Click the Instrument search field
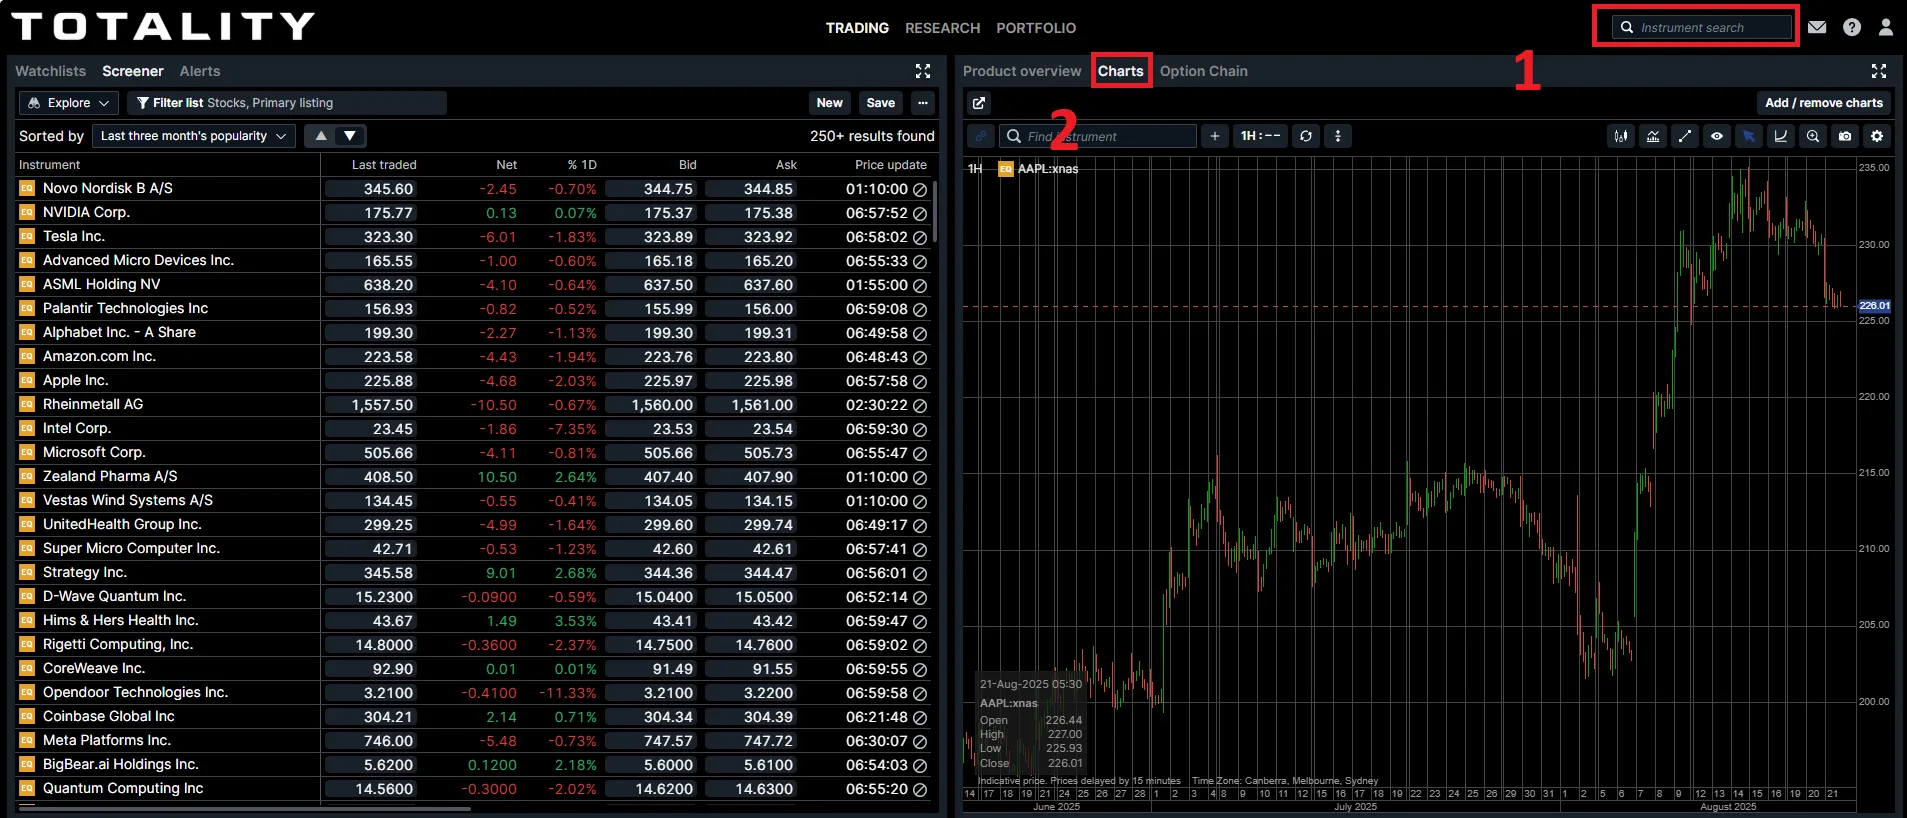The image size is (1907, 818). click(1703, 27)
